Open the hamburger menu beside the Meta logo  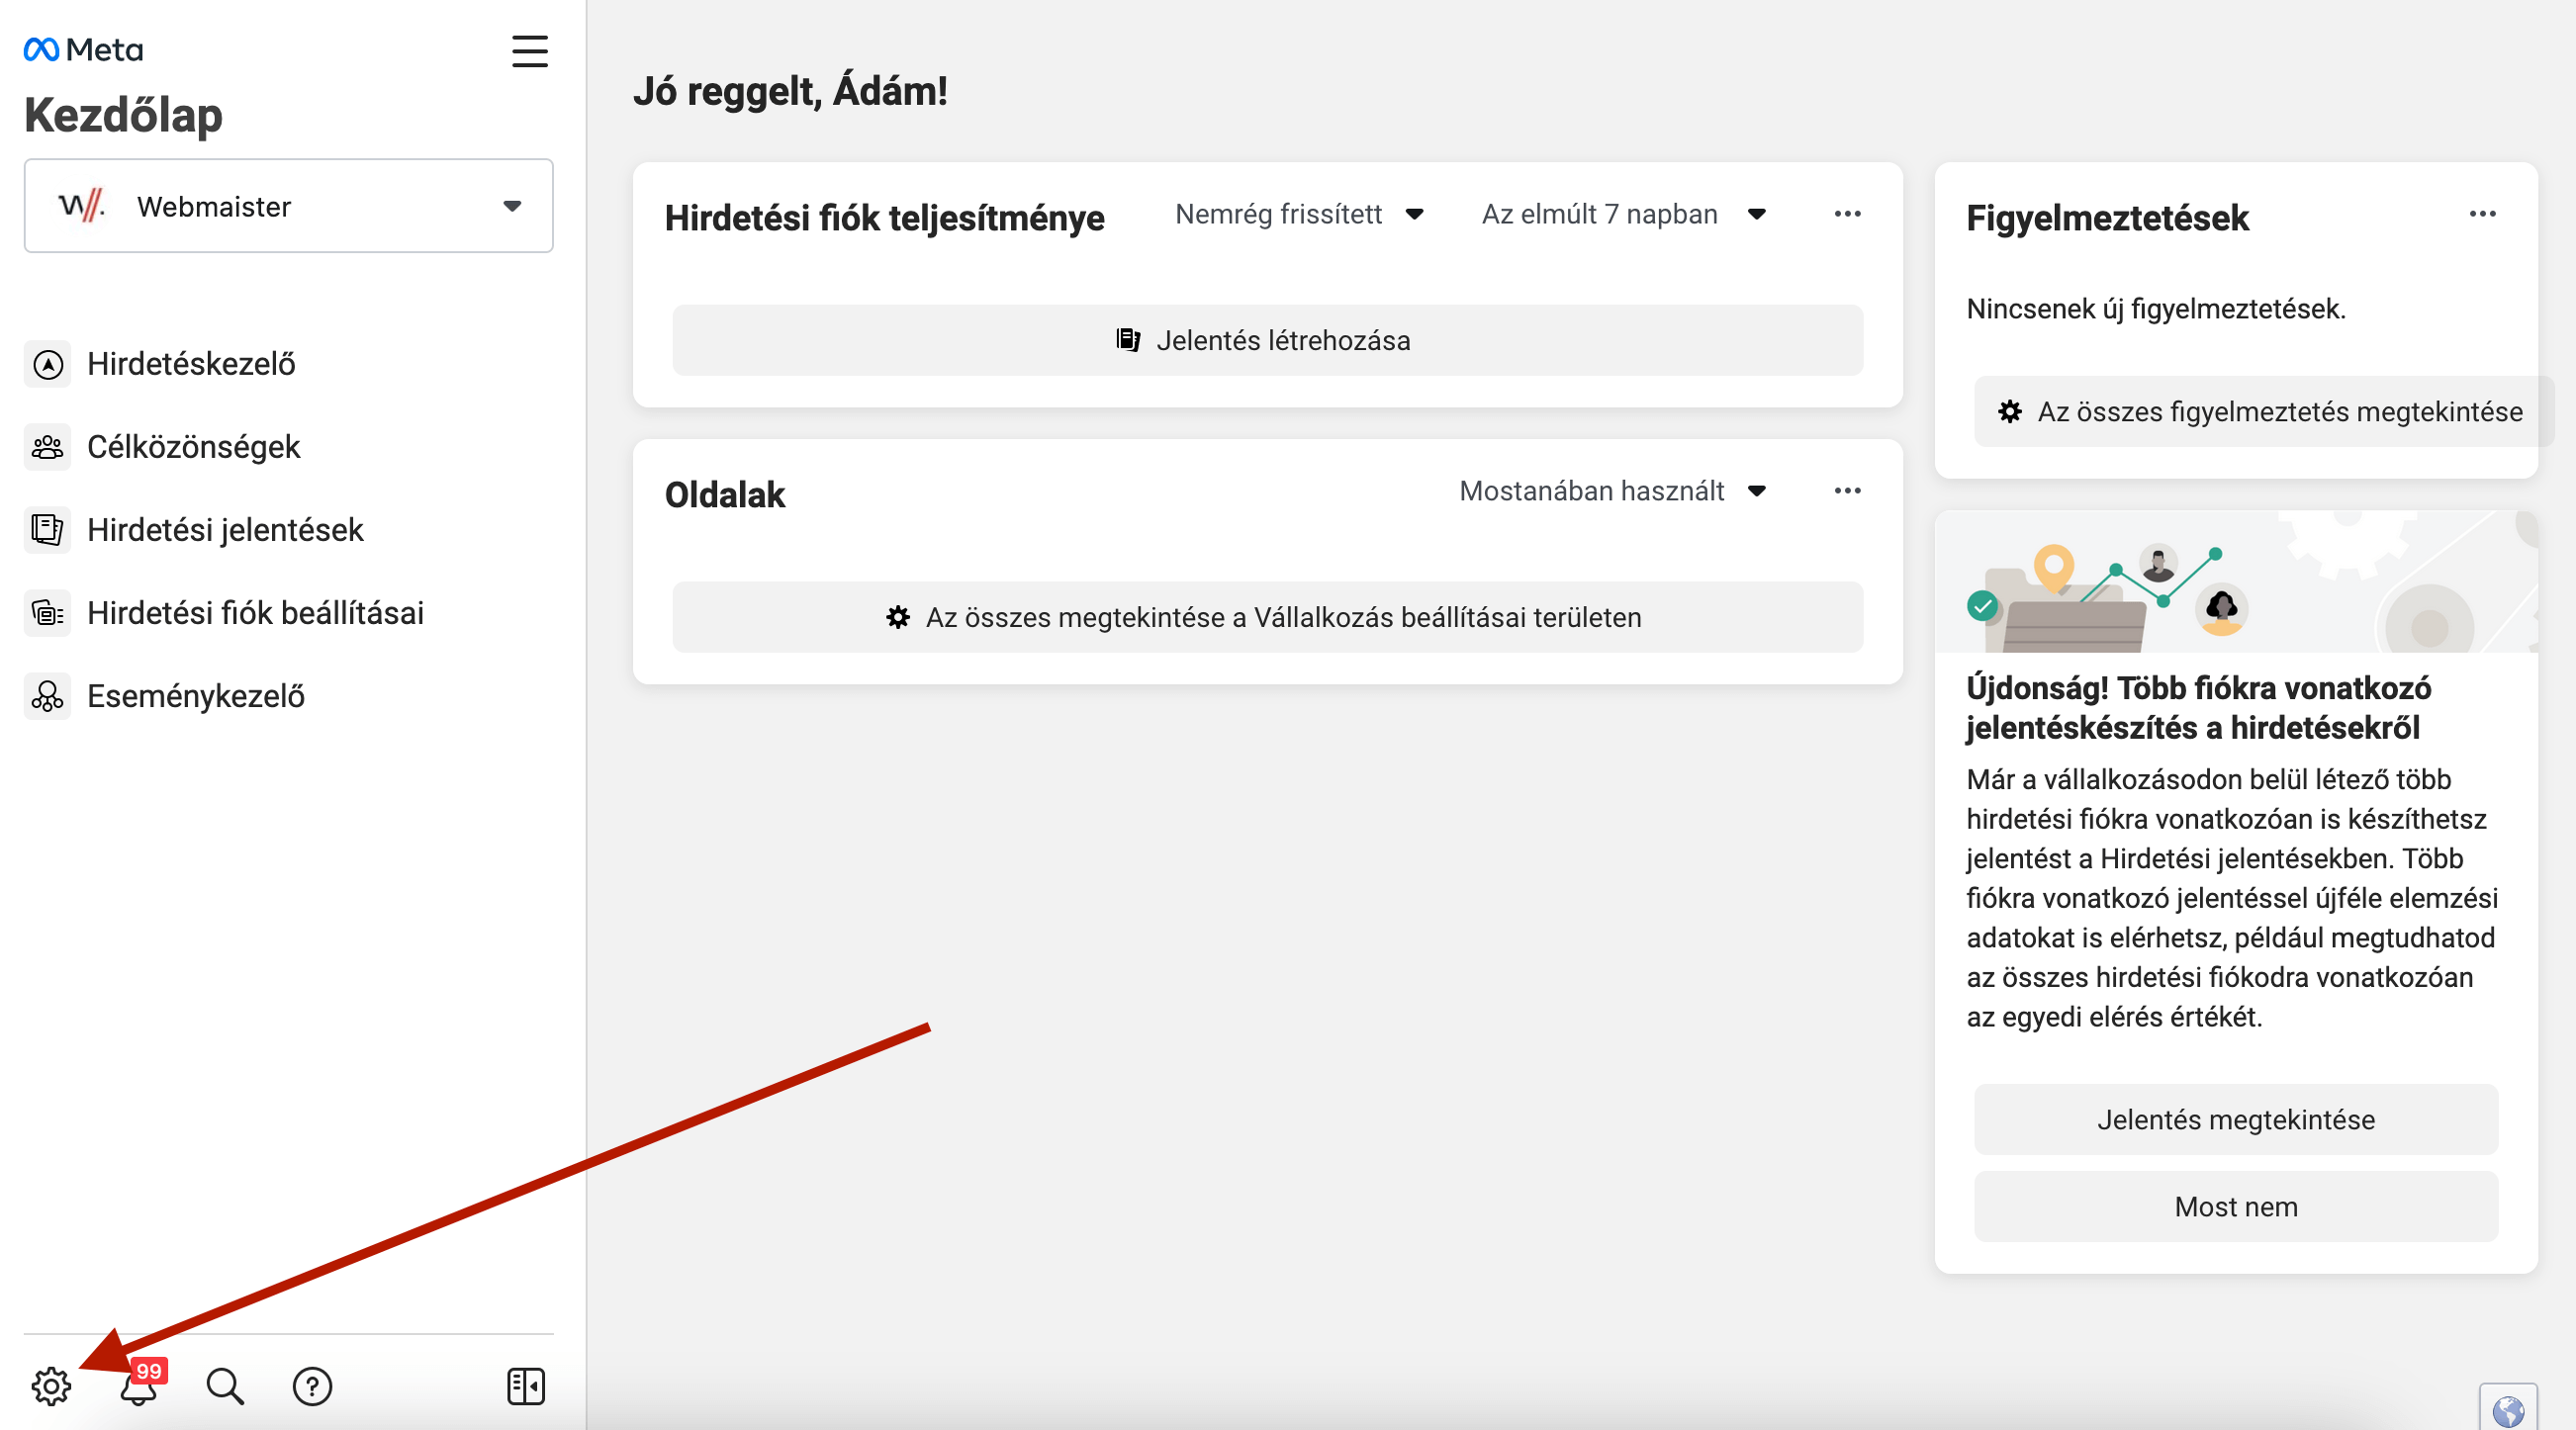pos(530,51)
